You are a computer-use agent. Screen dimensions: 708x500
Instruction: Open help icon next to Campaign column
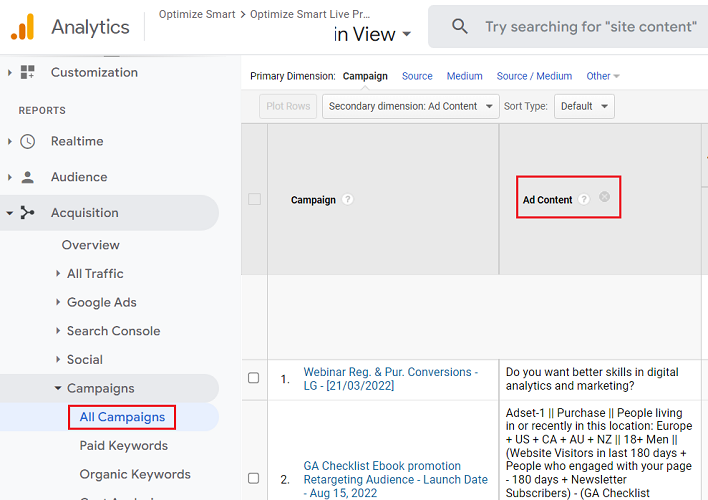[x=347, y=199]
